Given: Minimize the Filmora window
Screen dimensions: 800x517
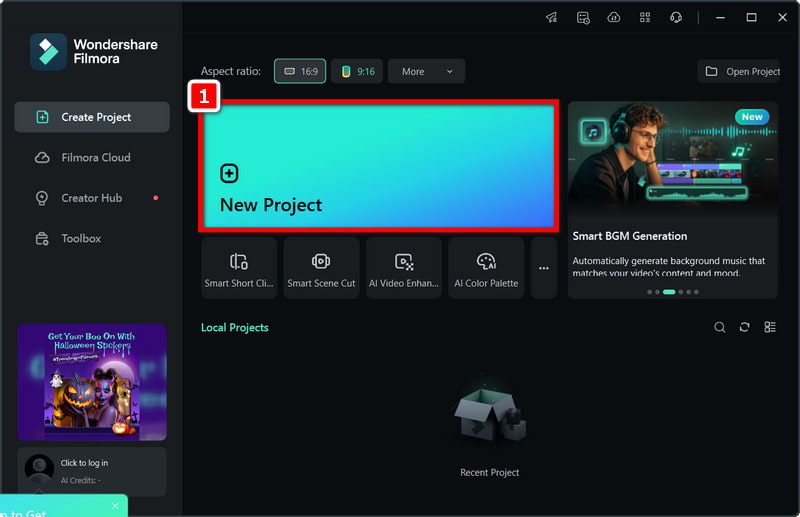Looking at the screenshot, I should coord(720,17).
